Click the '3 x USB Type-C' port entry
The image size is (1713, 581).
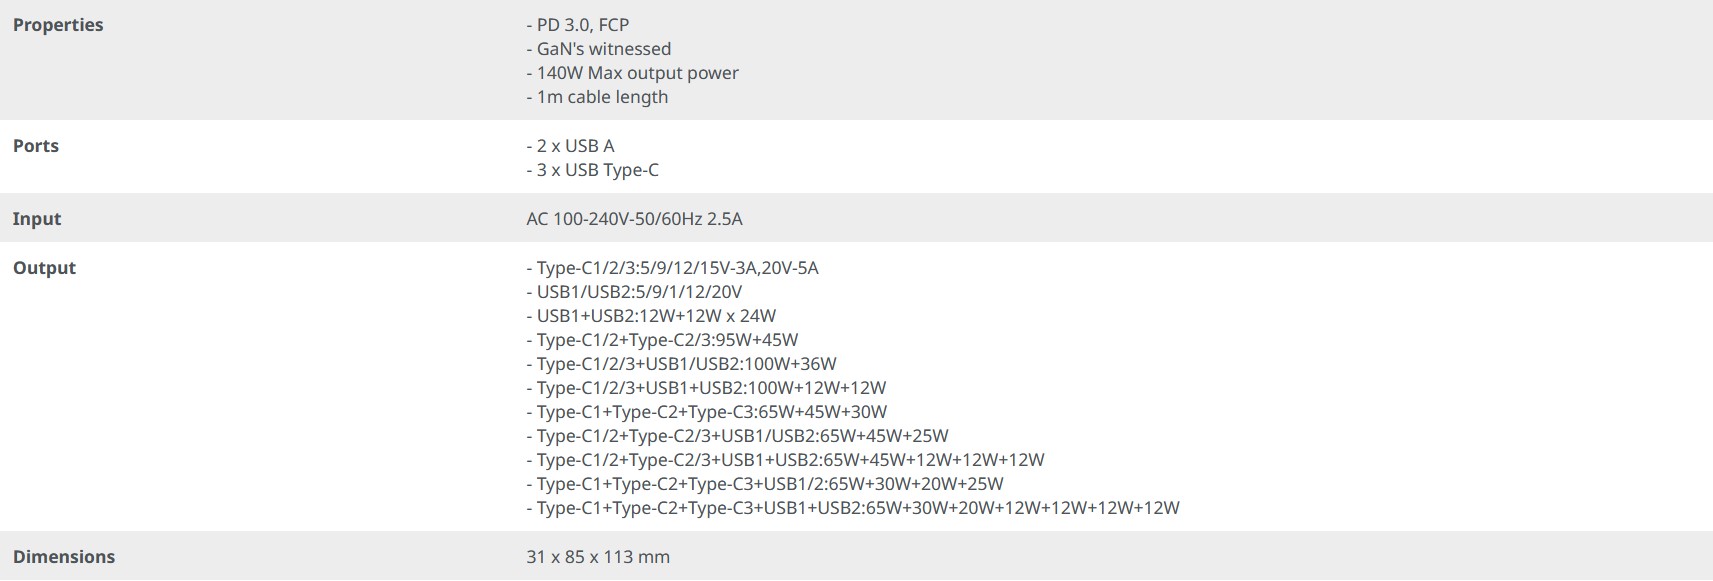pyautogui.click(x=593, y=170)
